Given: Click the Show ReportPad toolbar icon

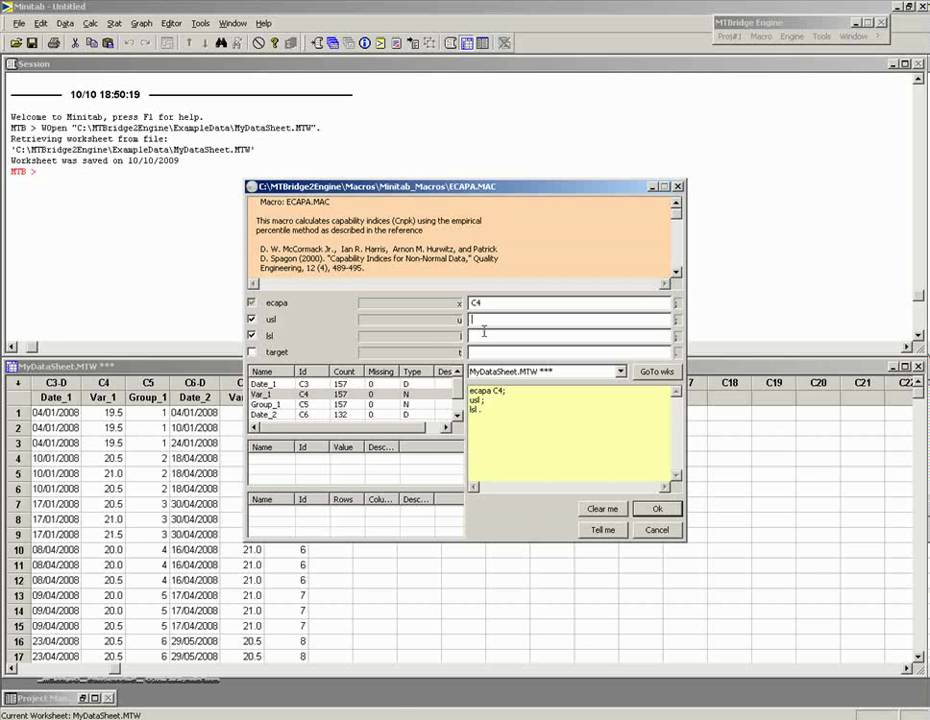Looking at the screenshot, I should (x=396, y=43).
